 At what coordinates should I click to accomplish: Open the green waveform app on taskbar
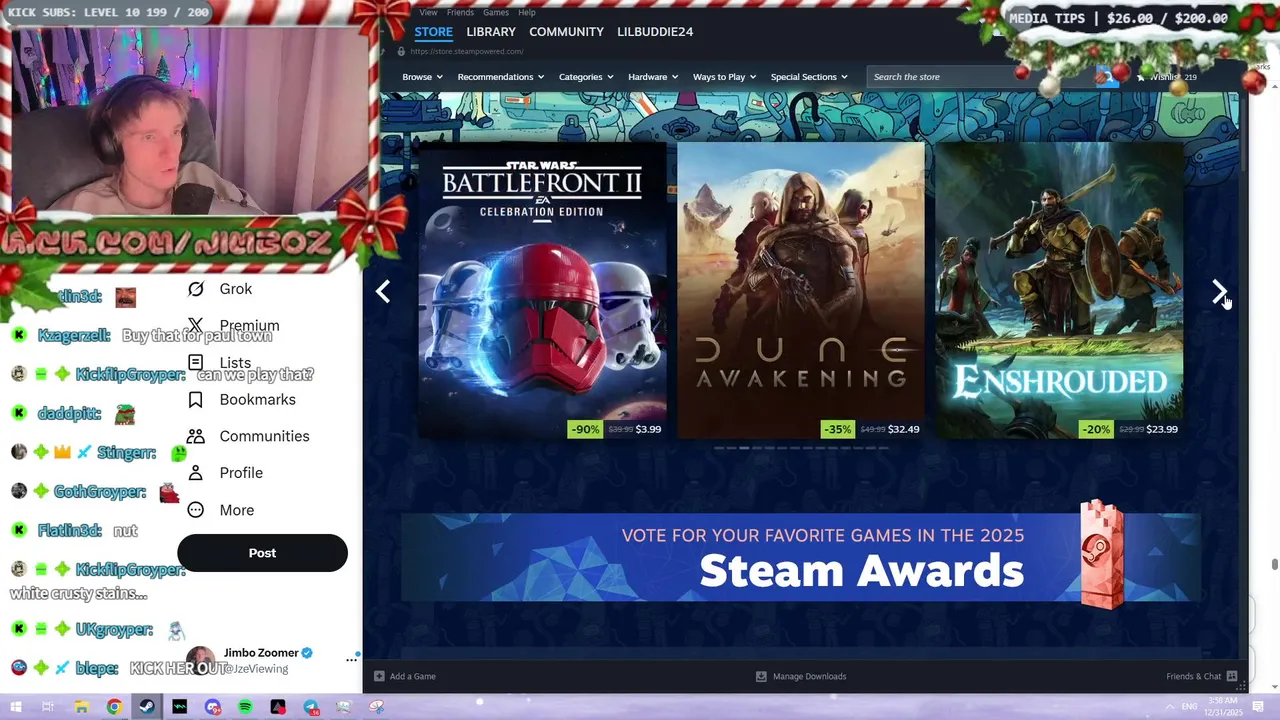(x=180, y=707)
